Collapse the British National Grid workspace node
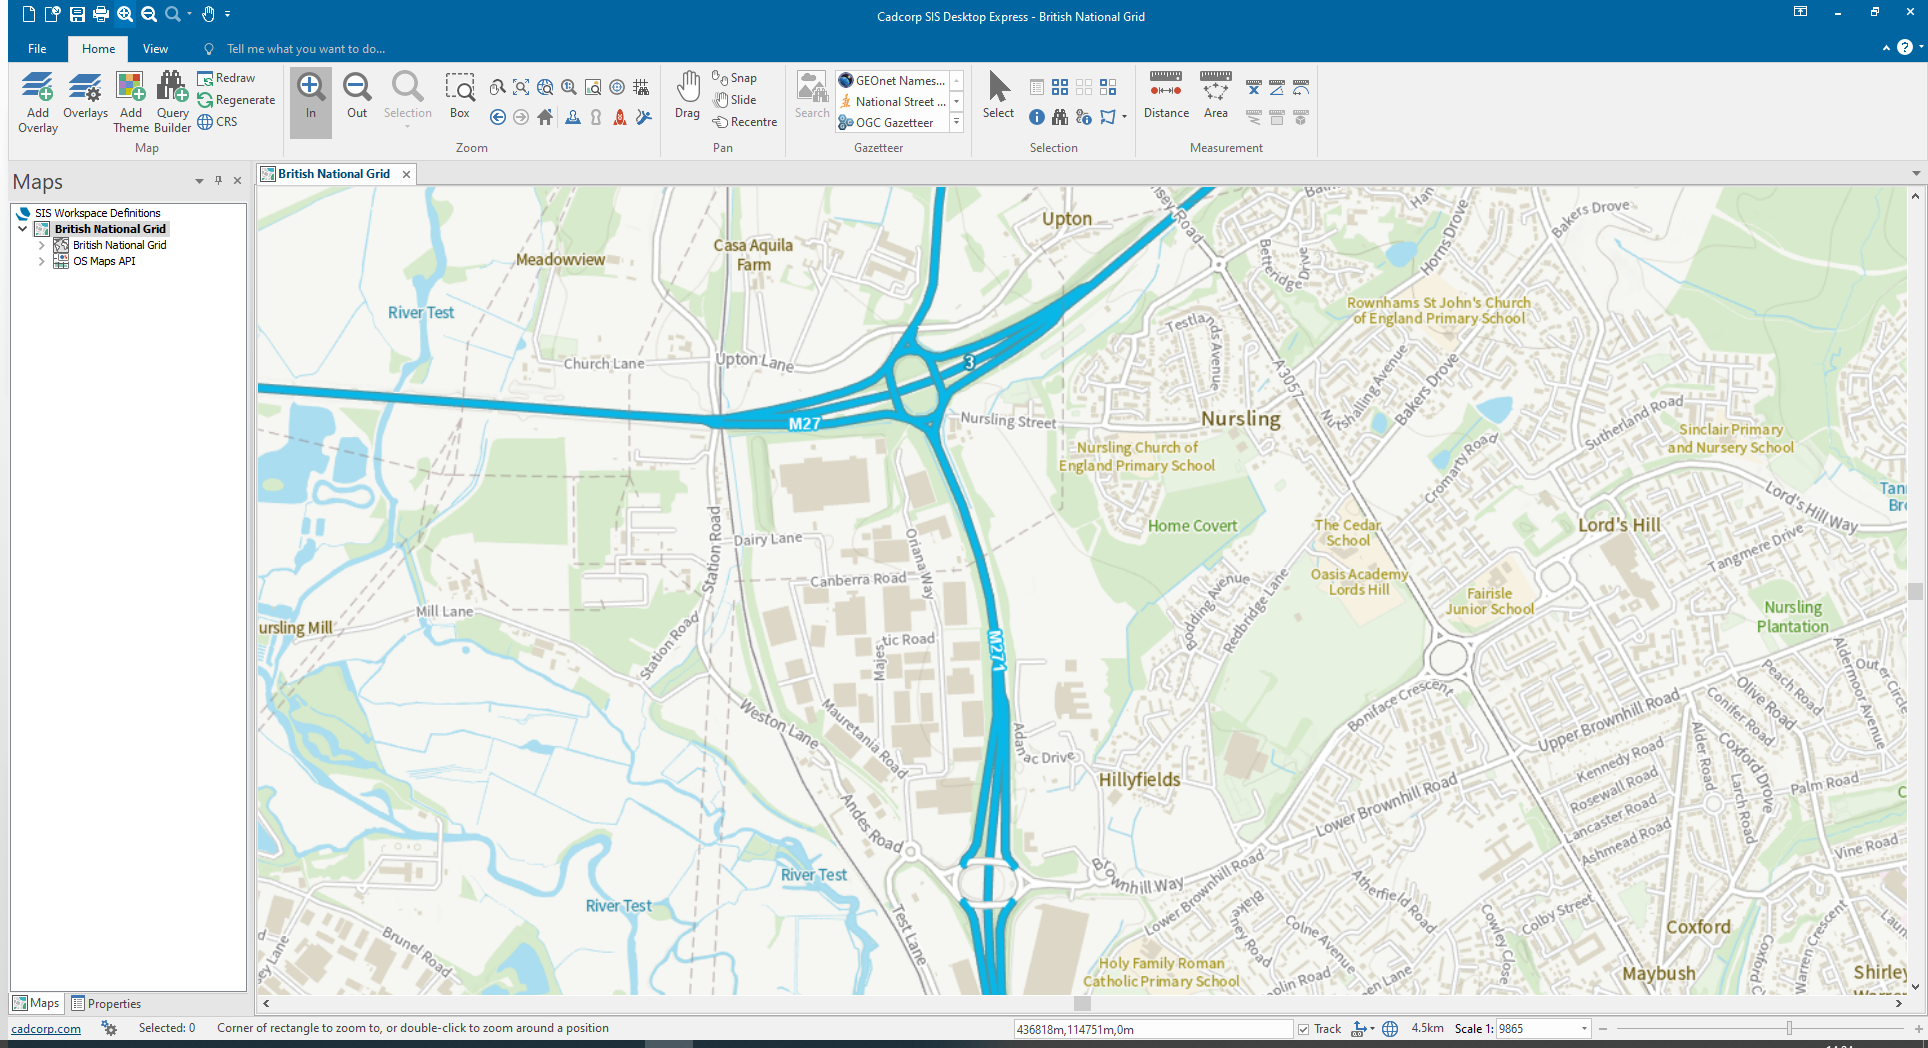Screen dimensions: 1928x1048 pos(22,228)
